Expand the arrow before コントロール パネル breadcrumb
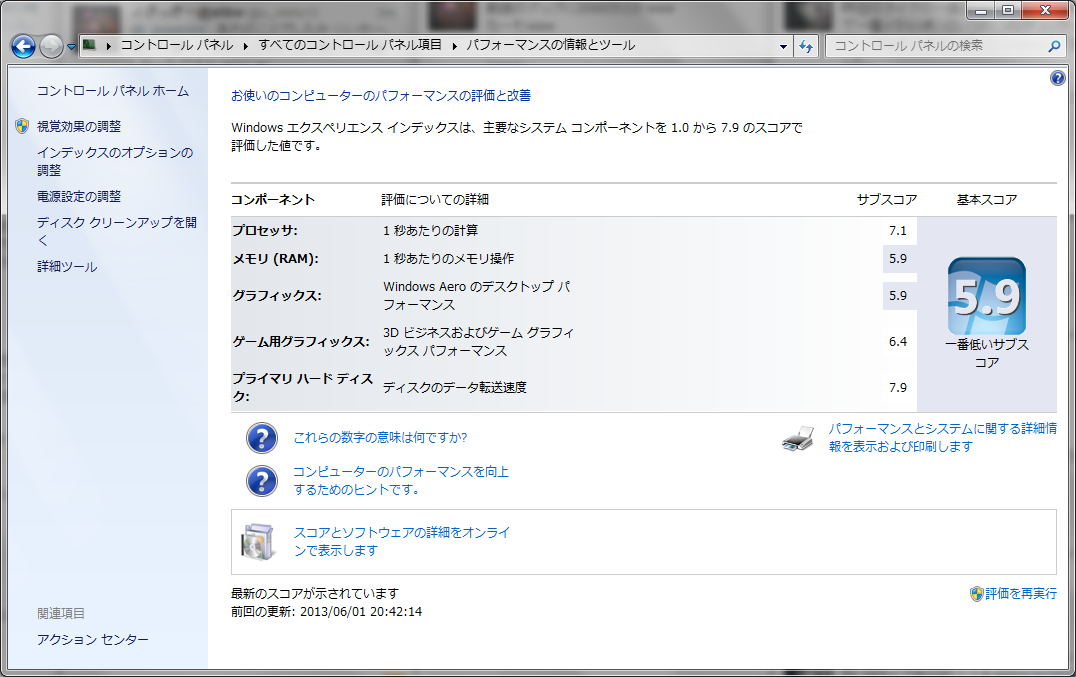 (x=108, y=46)
